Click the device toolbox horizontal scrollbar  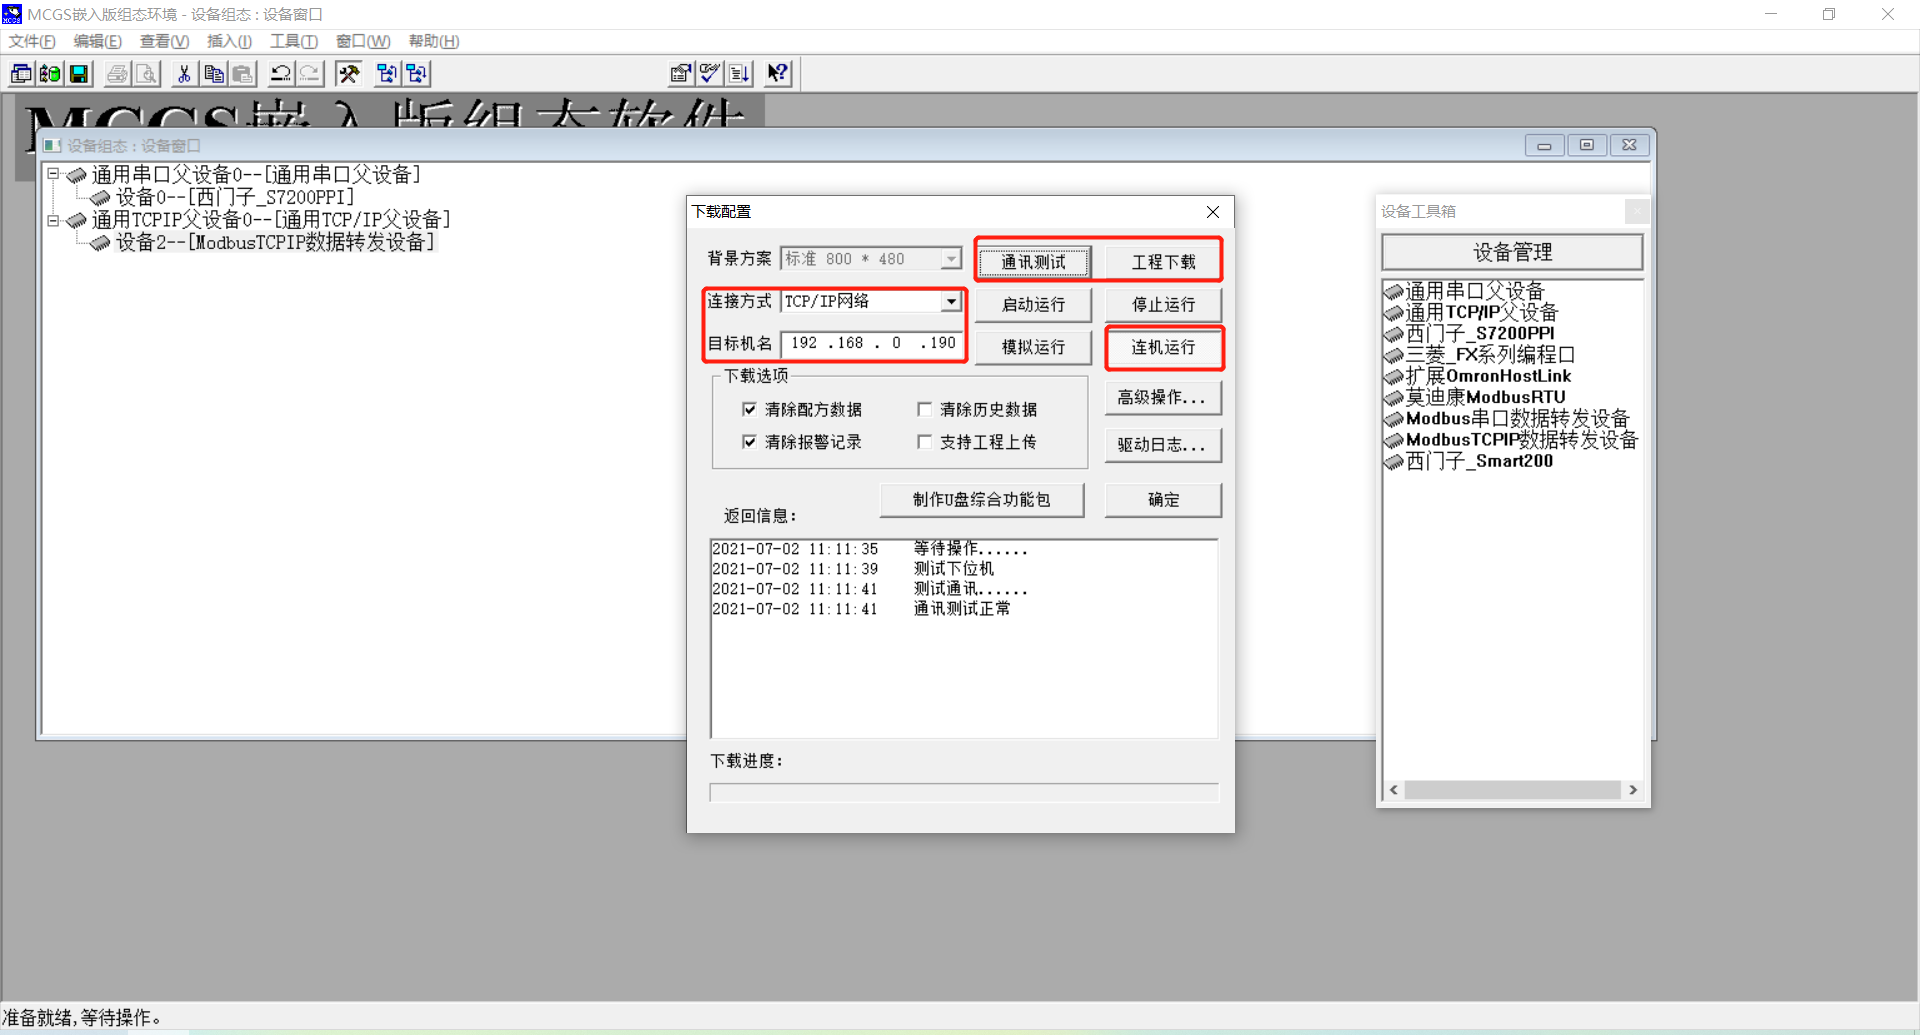click(x=1512, y=790)
